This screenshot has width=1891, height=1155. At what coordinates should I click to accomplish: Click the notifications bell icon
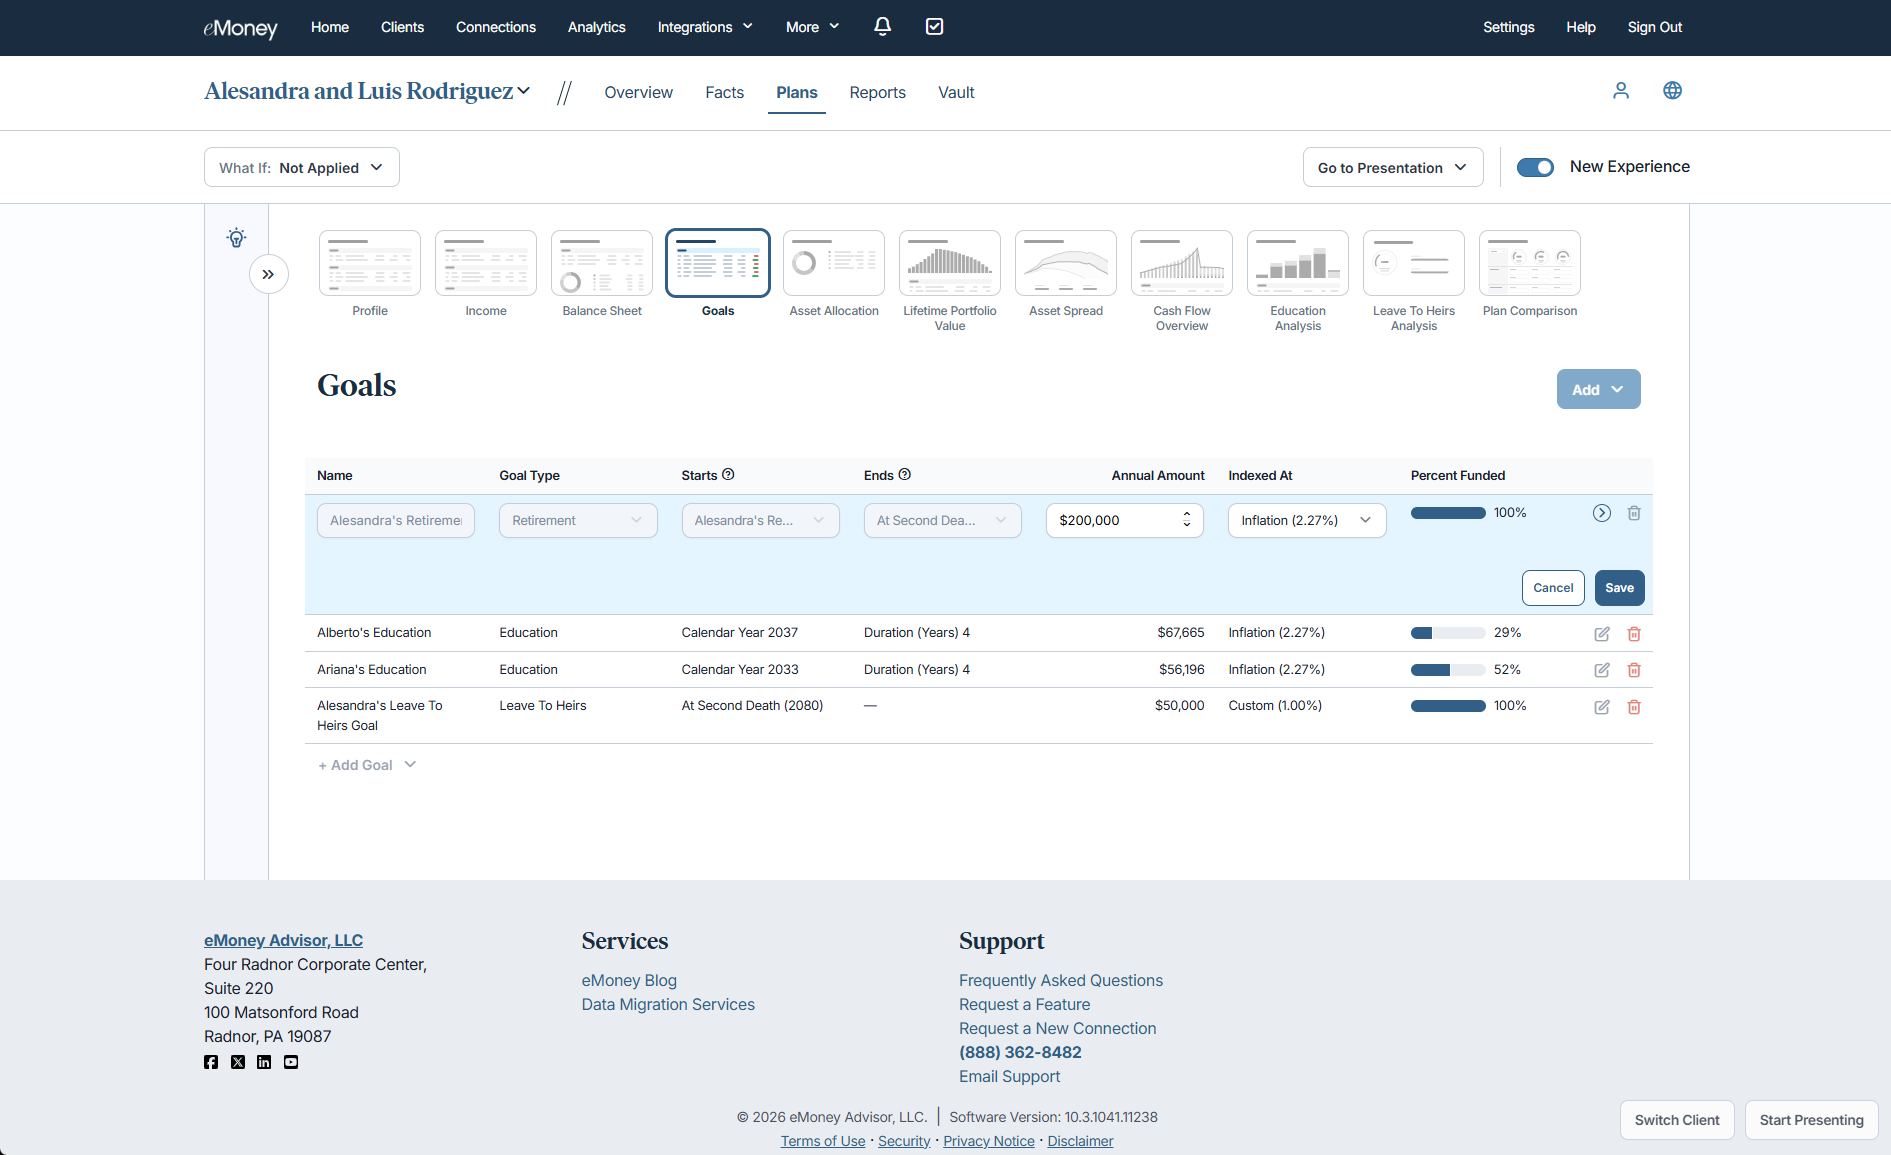coord(882,27)
